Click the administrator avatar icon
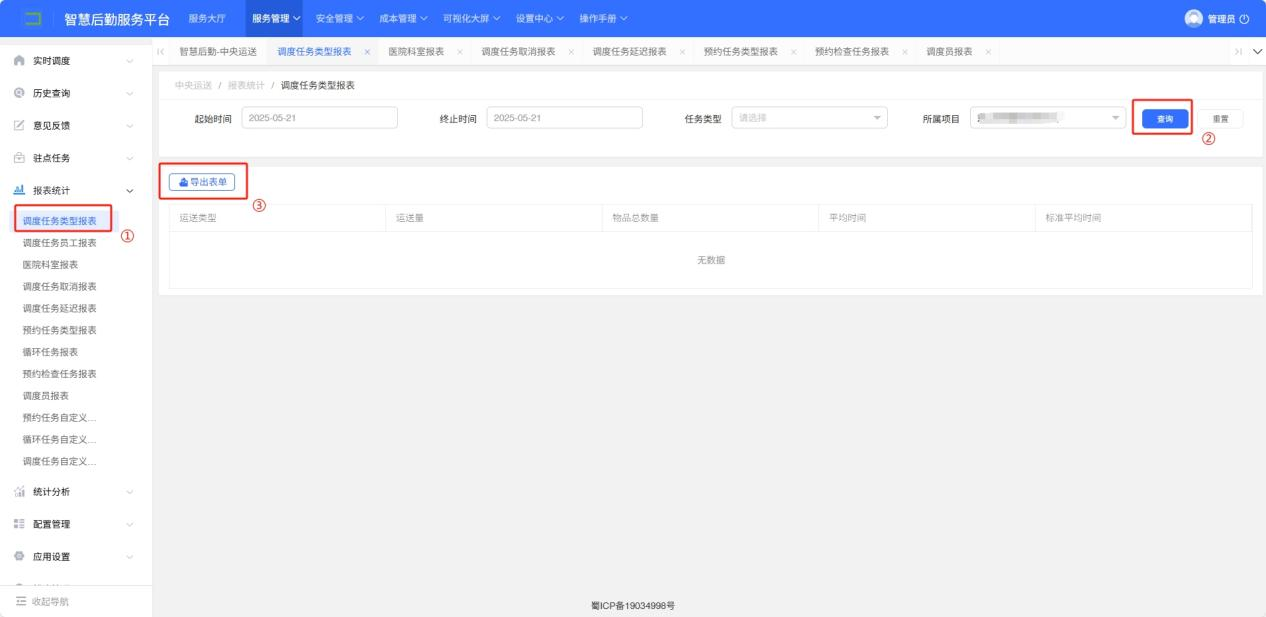The height and width of the screenshot is (617, 1266). [1193, 18]
